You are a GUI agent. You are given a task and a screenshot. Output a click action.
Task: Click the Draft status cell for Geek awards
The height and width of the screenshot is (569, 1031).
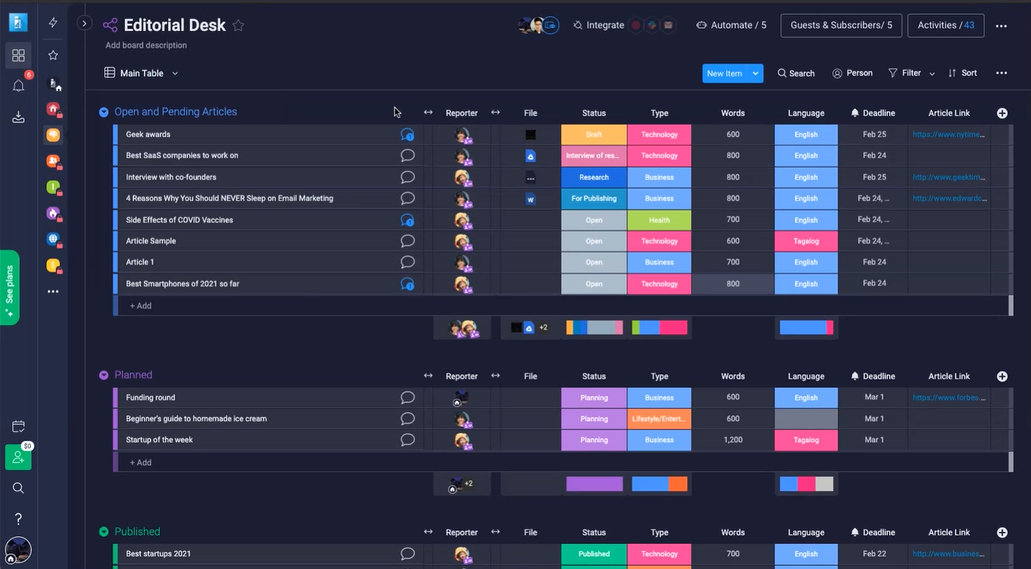594,135
